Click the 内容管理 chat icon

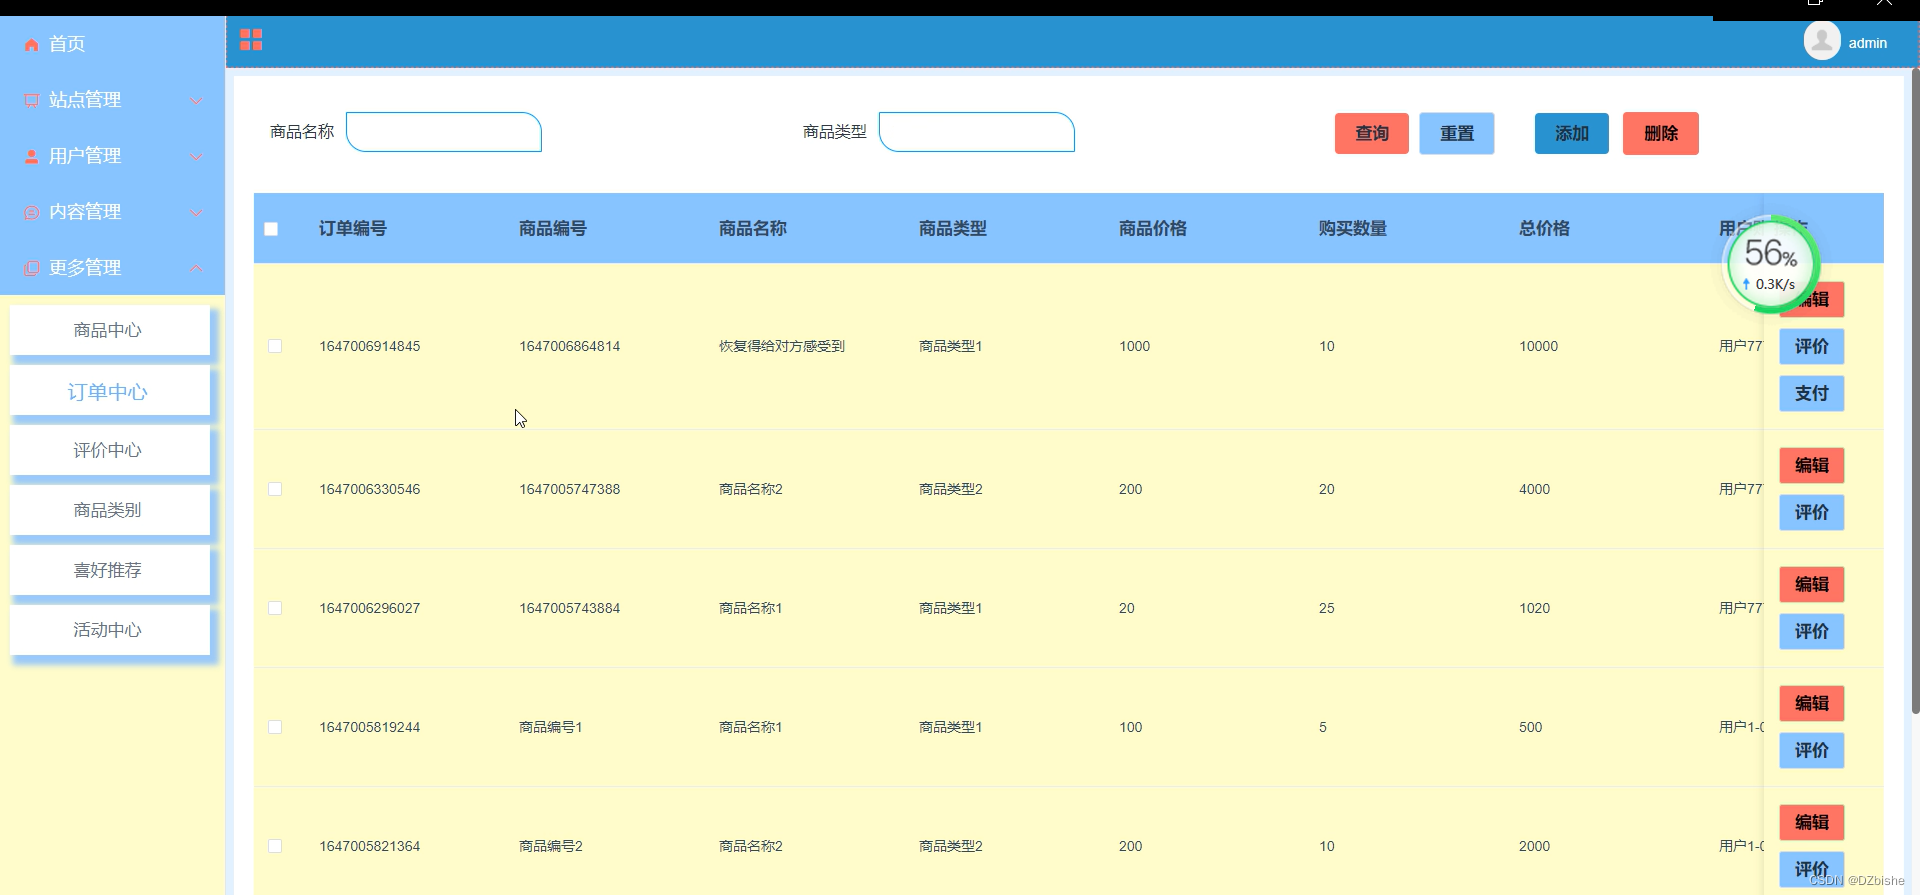[x=31, y=212]
